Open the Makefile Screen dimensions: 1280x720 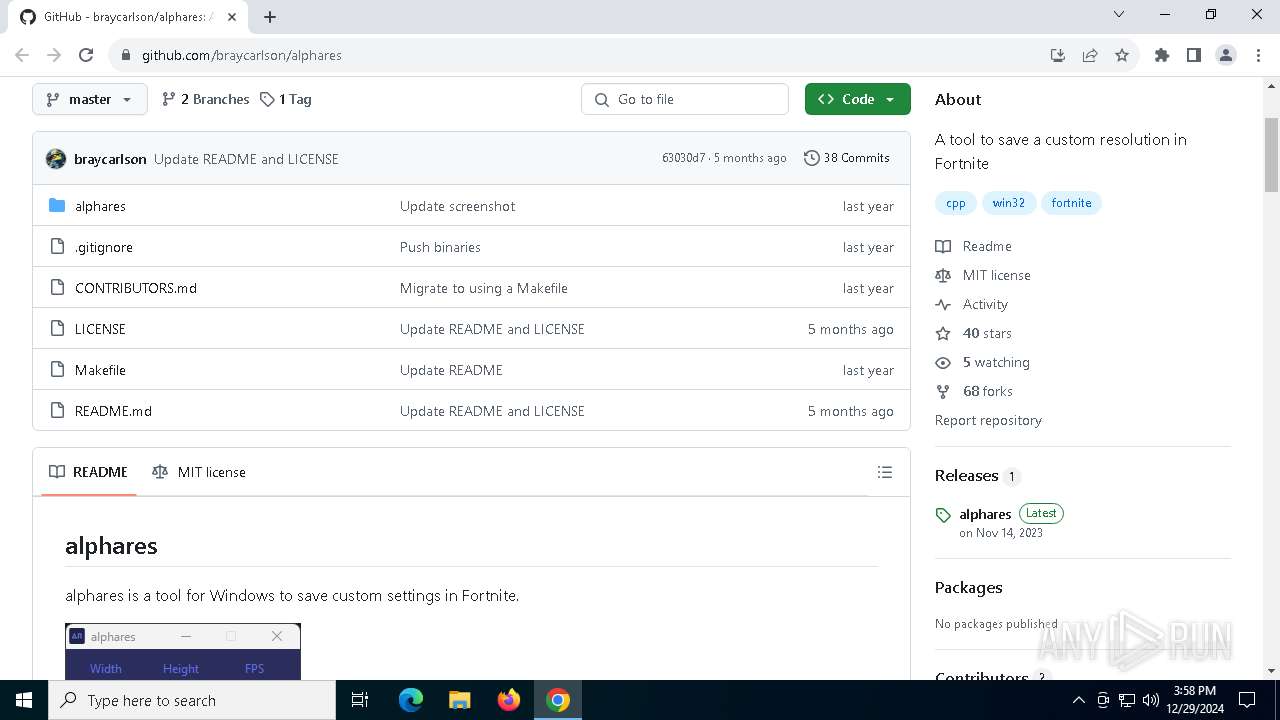point(100,370)
